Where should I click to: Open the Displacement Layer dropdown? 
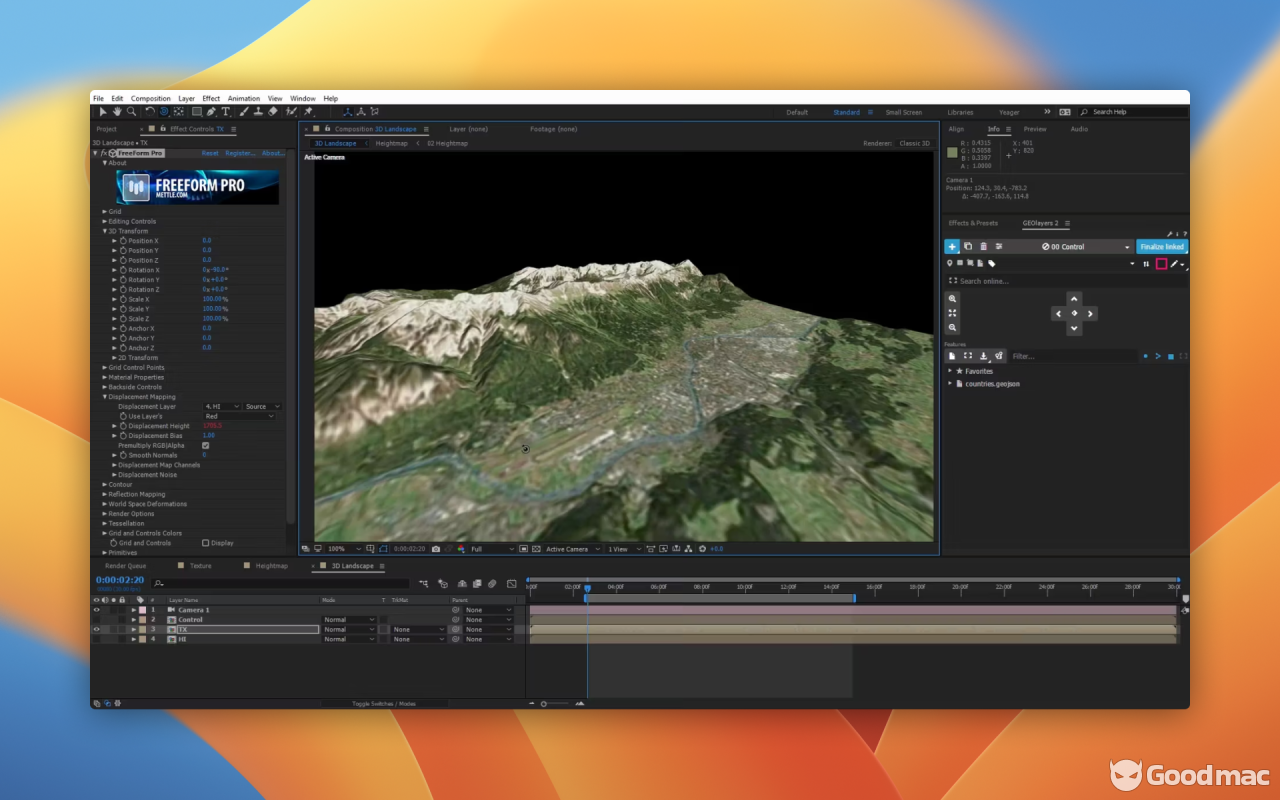[x=222, y=407]
